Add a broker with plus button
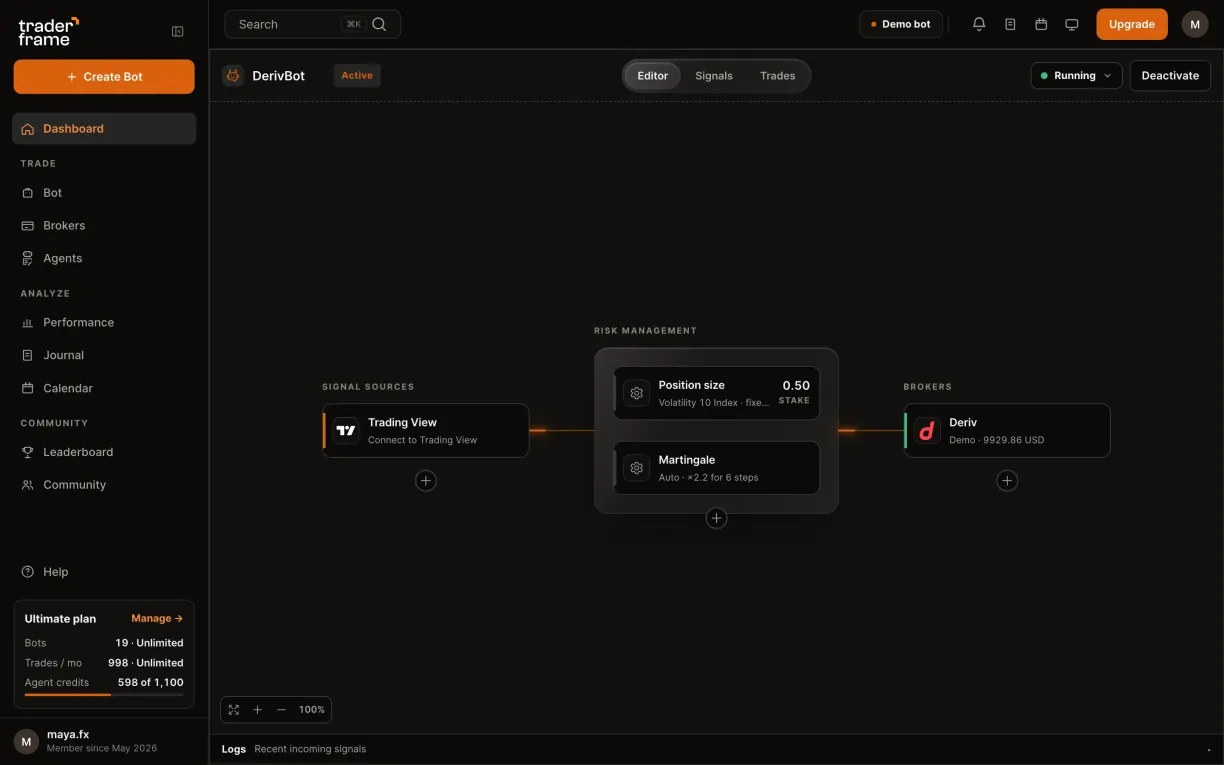 pos(1007,481)
